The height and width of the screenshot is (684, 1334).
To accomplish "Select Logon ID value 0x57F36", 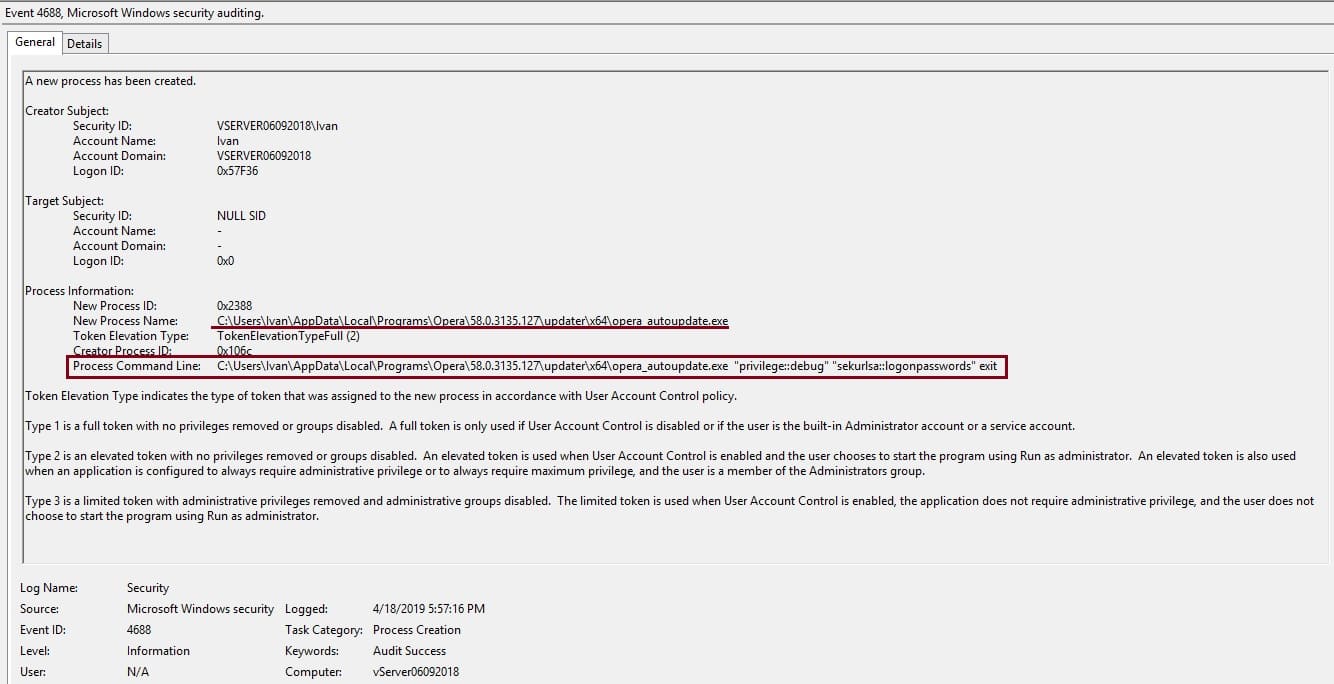I will (238, 171).
